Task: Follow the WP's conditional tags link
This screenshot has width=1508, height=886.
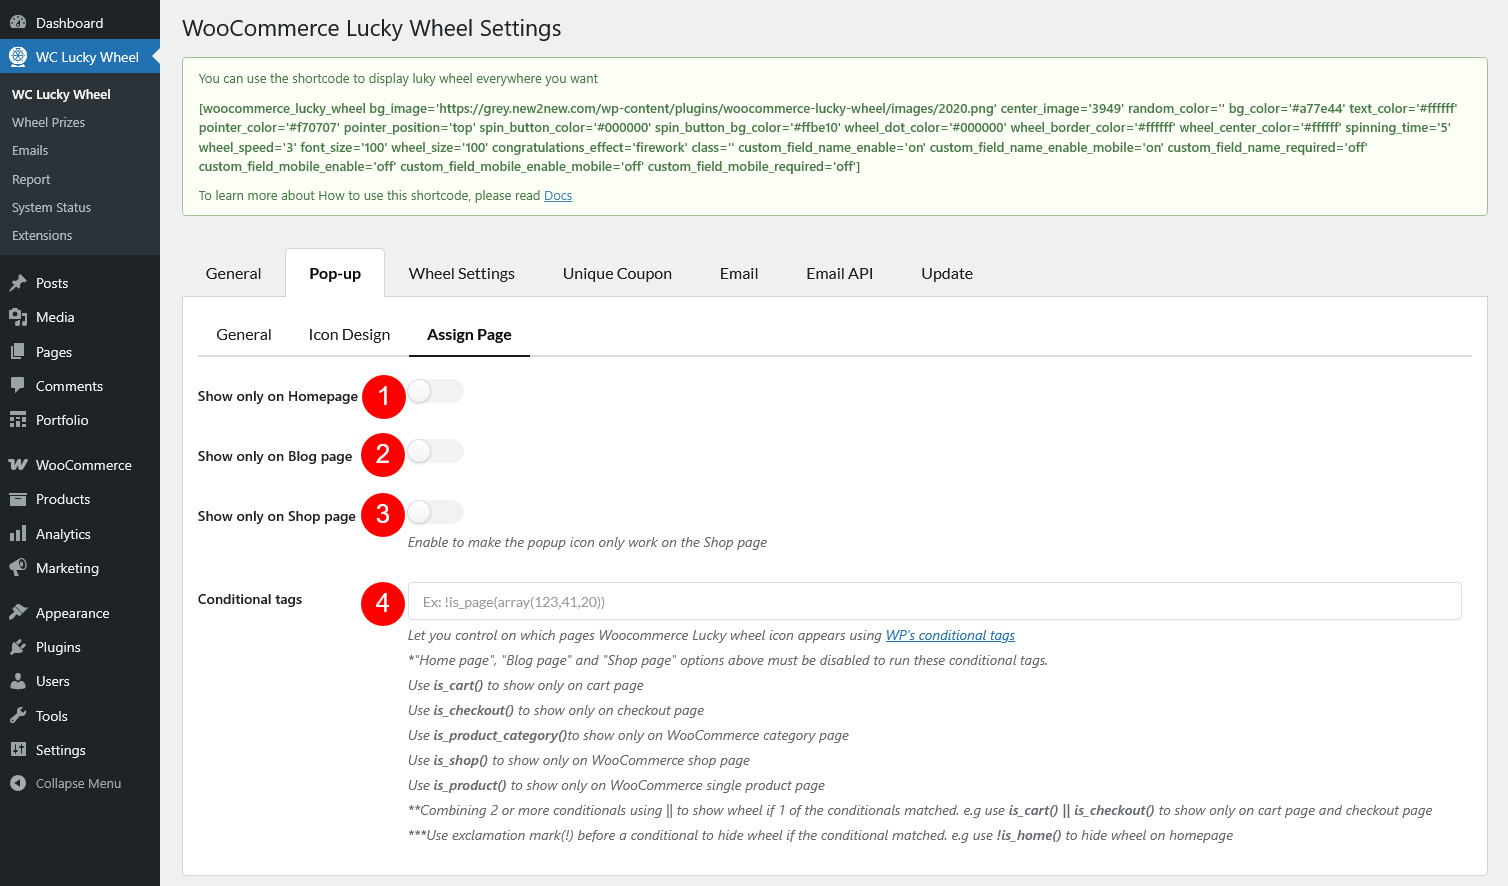Action: pyautogui.click(x=949, y=636)
